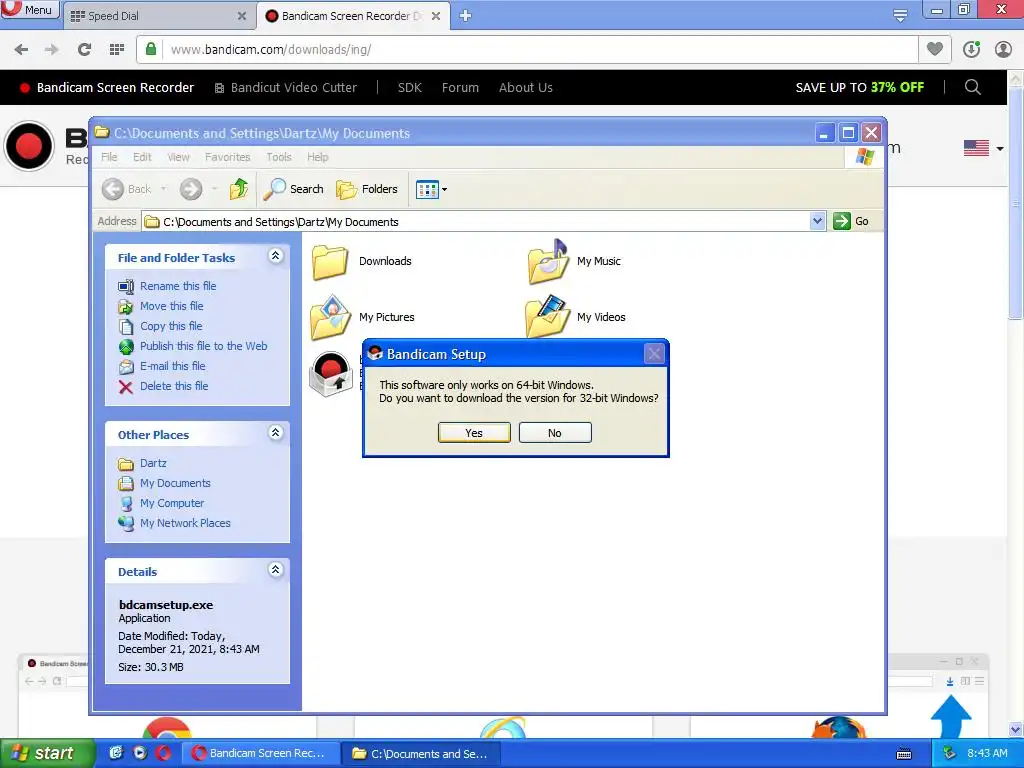Open the Help menu in Explorer
Image resolution: width=1024 pixels, height=768 pixels.
[x=317, y=157]
